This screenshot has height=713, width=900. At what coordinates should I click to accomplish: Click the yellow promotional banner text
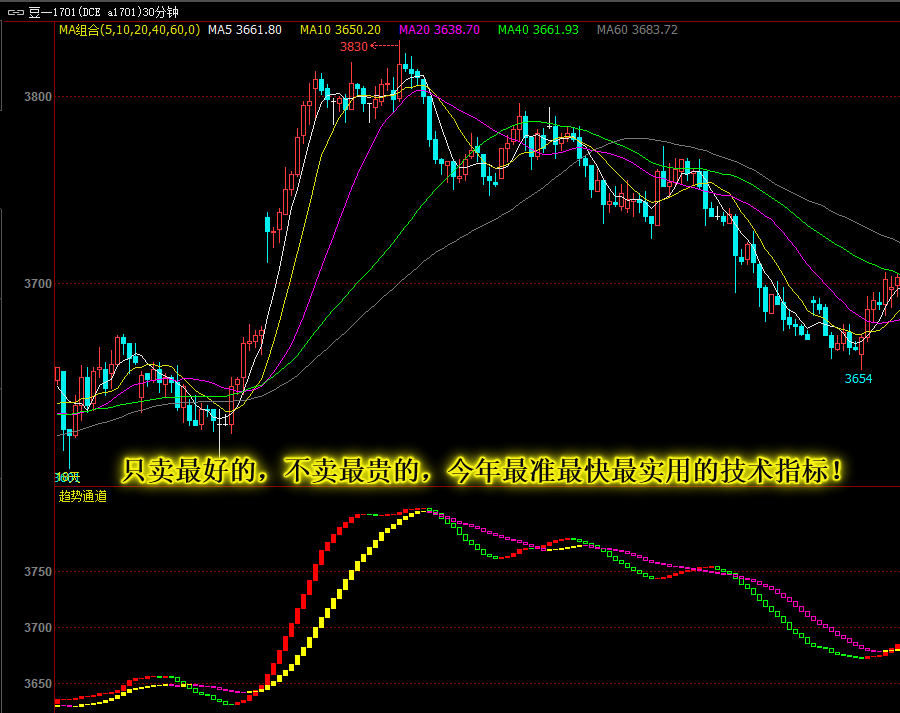point(482,471)
